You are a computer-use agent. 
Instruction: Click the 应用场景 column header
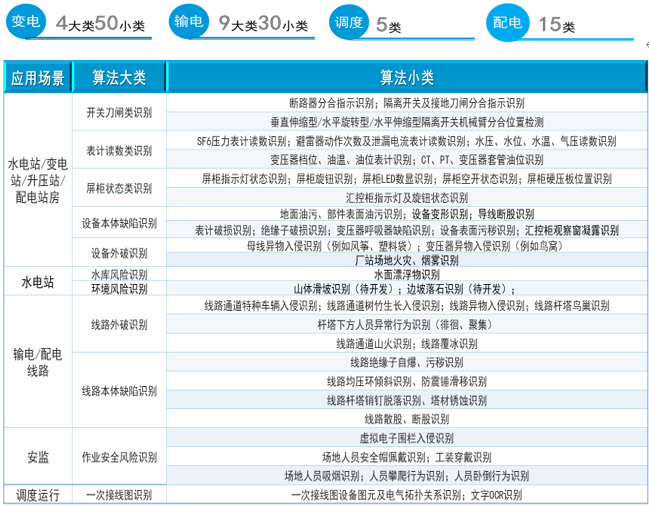point(38,77)
